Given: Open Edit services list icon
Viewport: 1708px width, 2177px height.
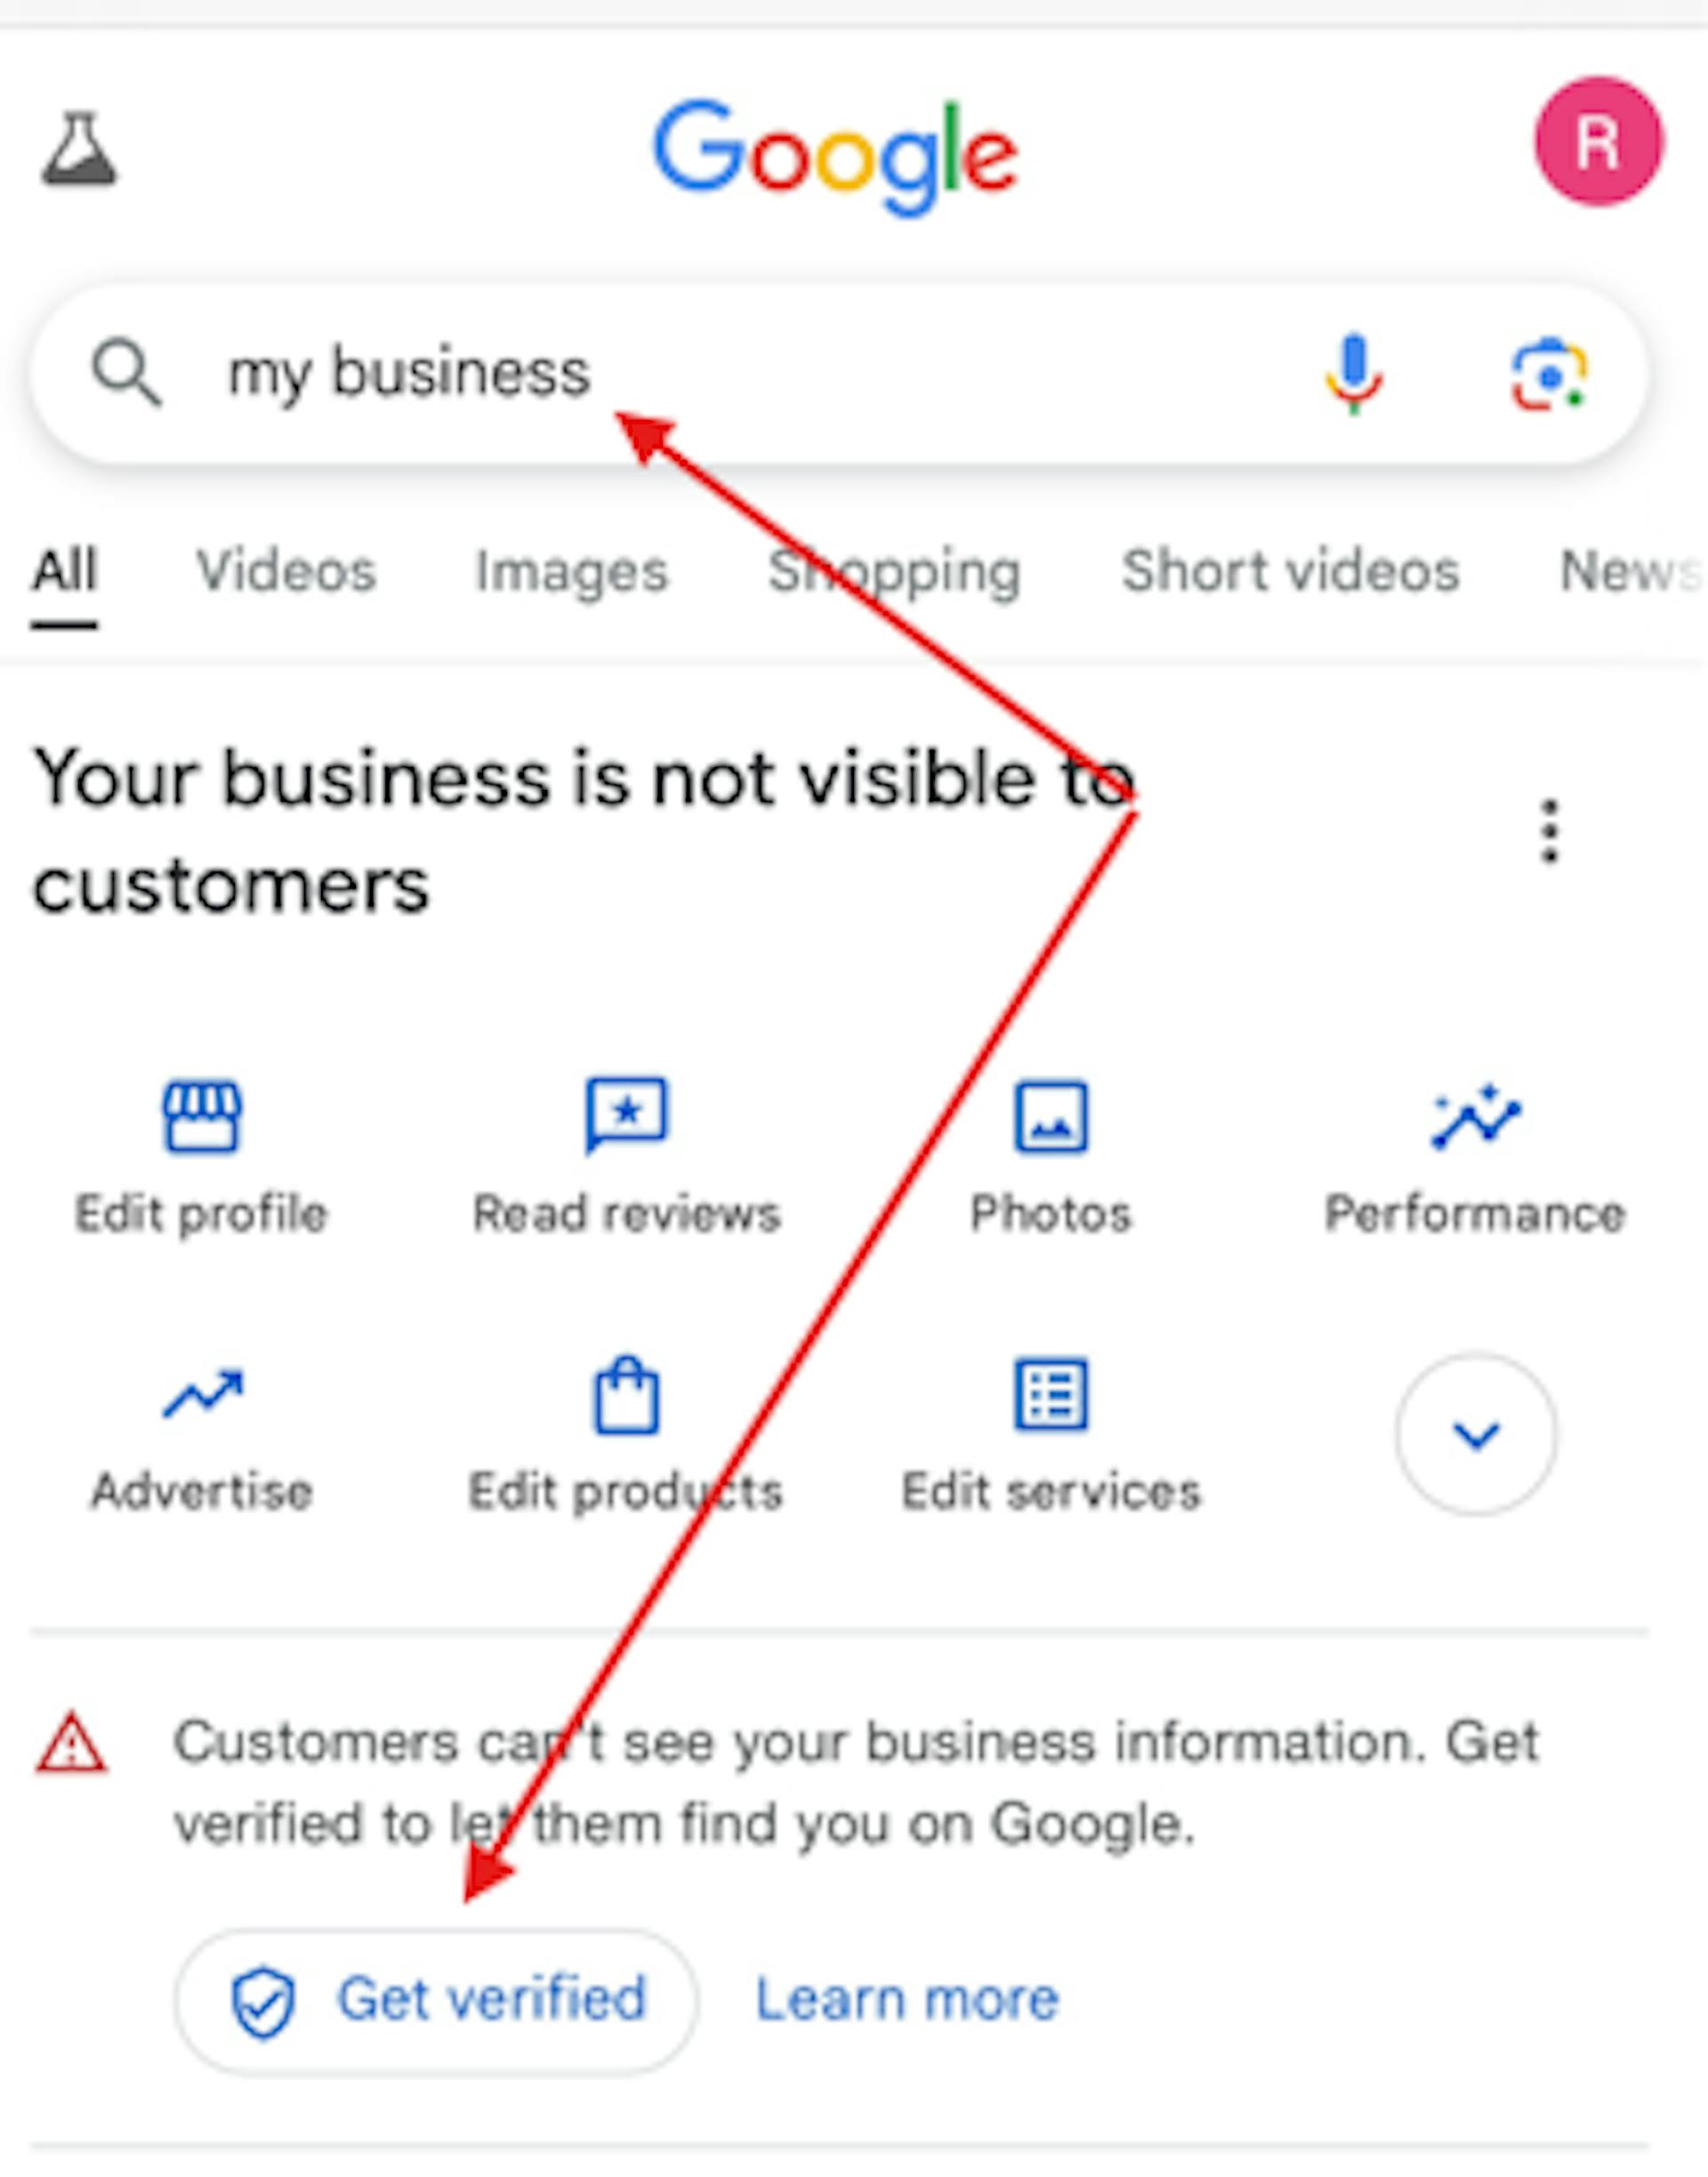Looking at the screenshot, I should click(1051, 1395).
